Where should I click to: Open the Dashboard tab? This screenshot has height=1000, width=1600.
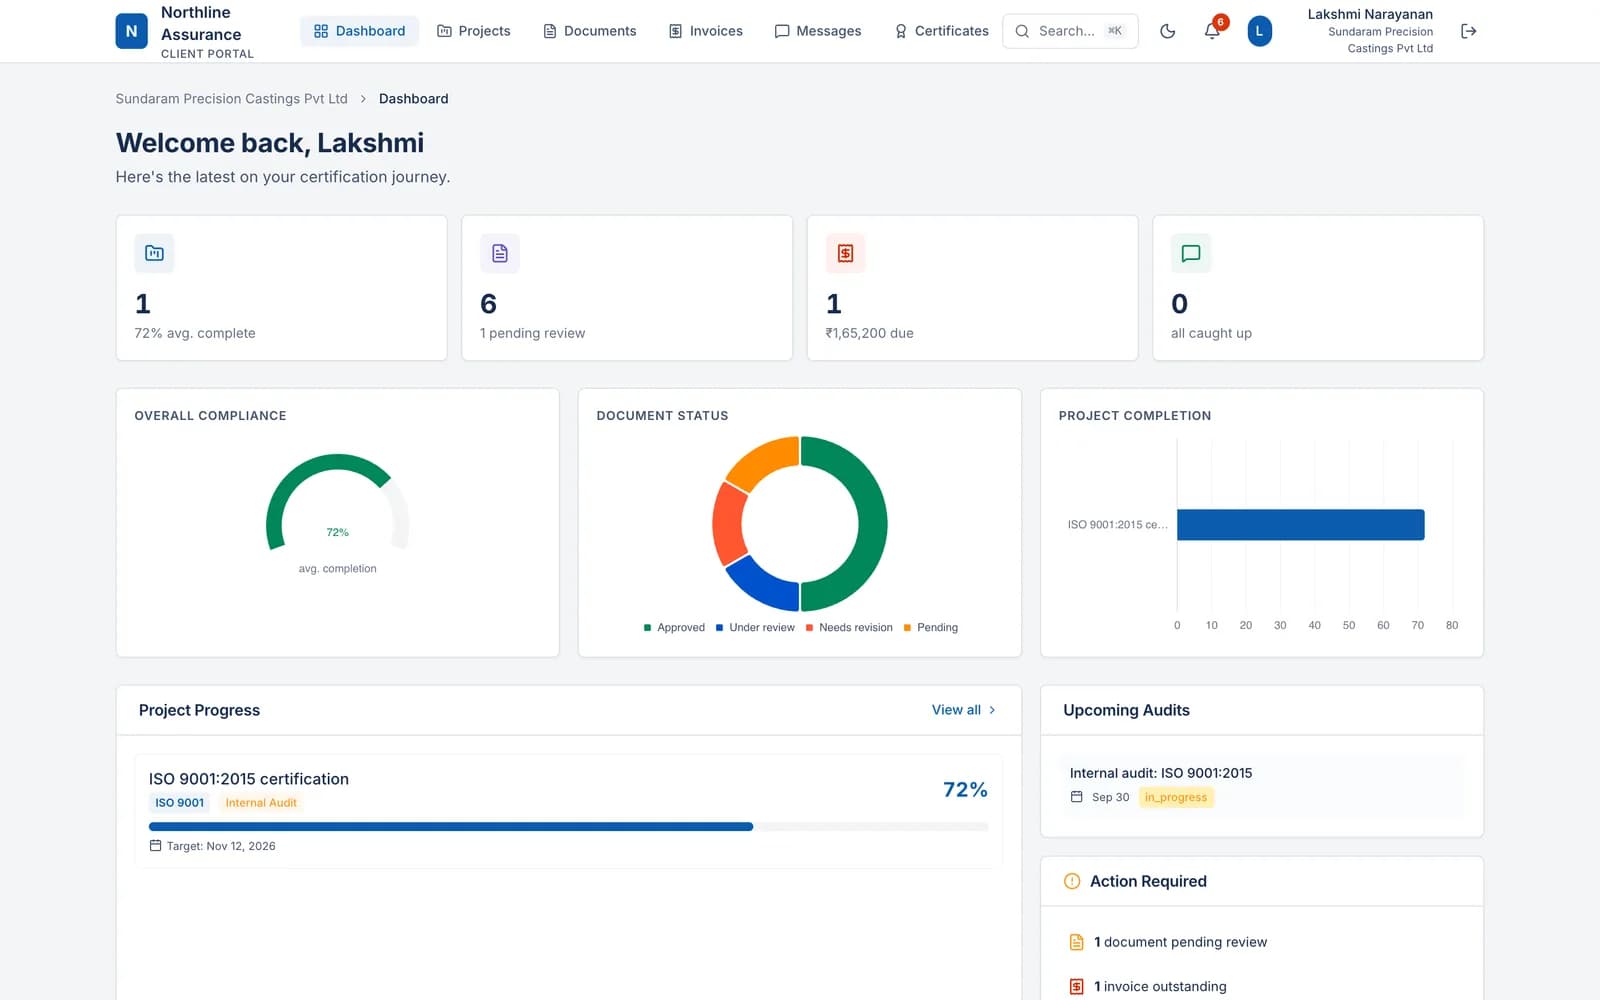click(359, 31)
